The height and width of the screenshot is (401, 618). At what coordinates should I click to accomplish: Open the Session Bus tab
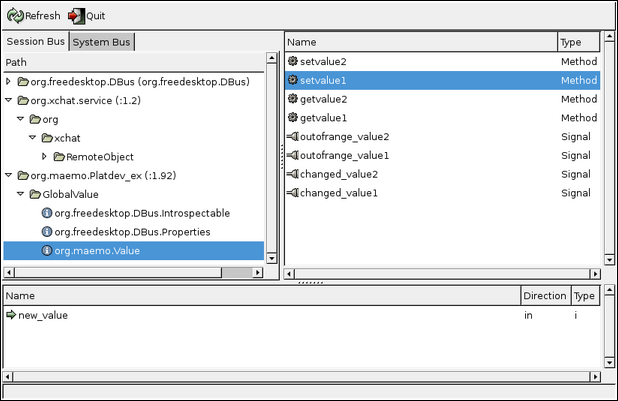[35, 42]
